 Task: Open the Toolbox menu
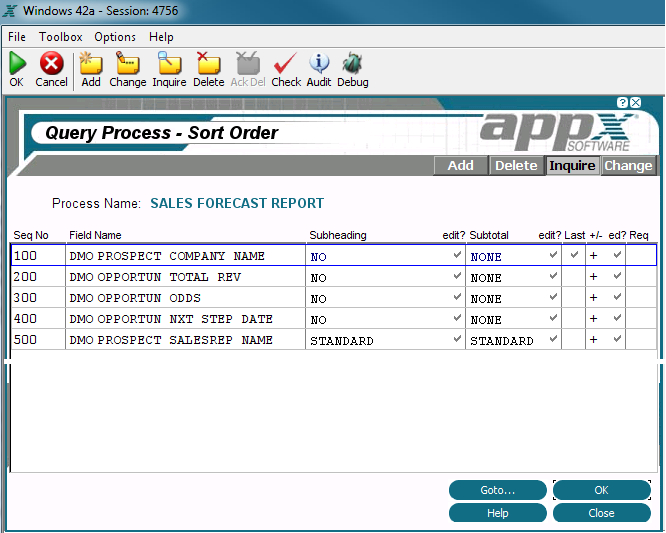pos(61,37)
